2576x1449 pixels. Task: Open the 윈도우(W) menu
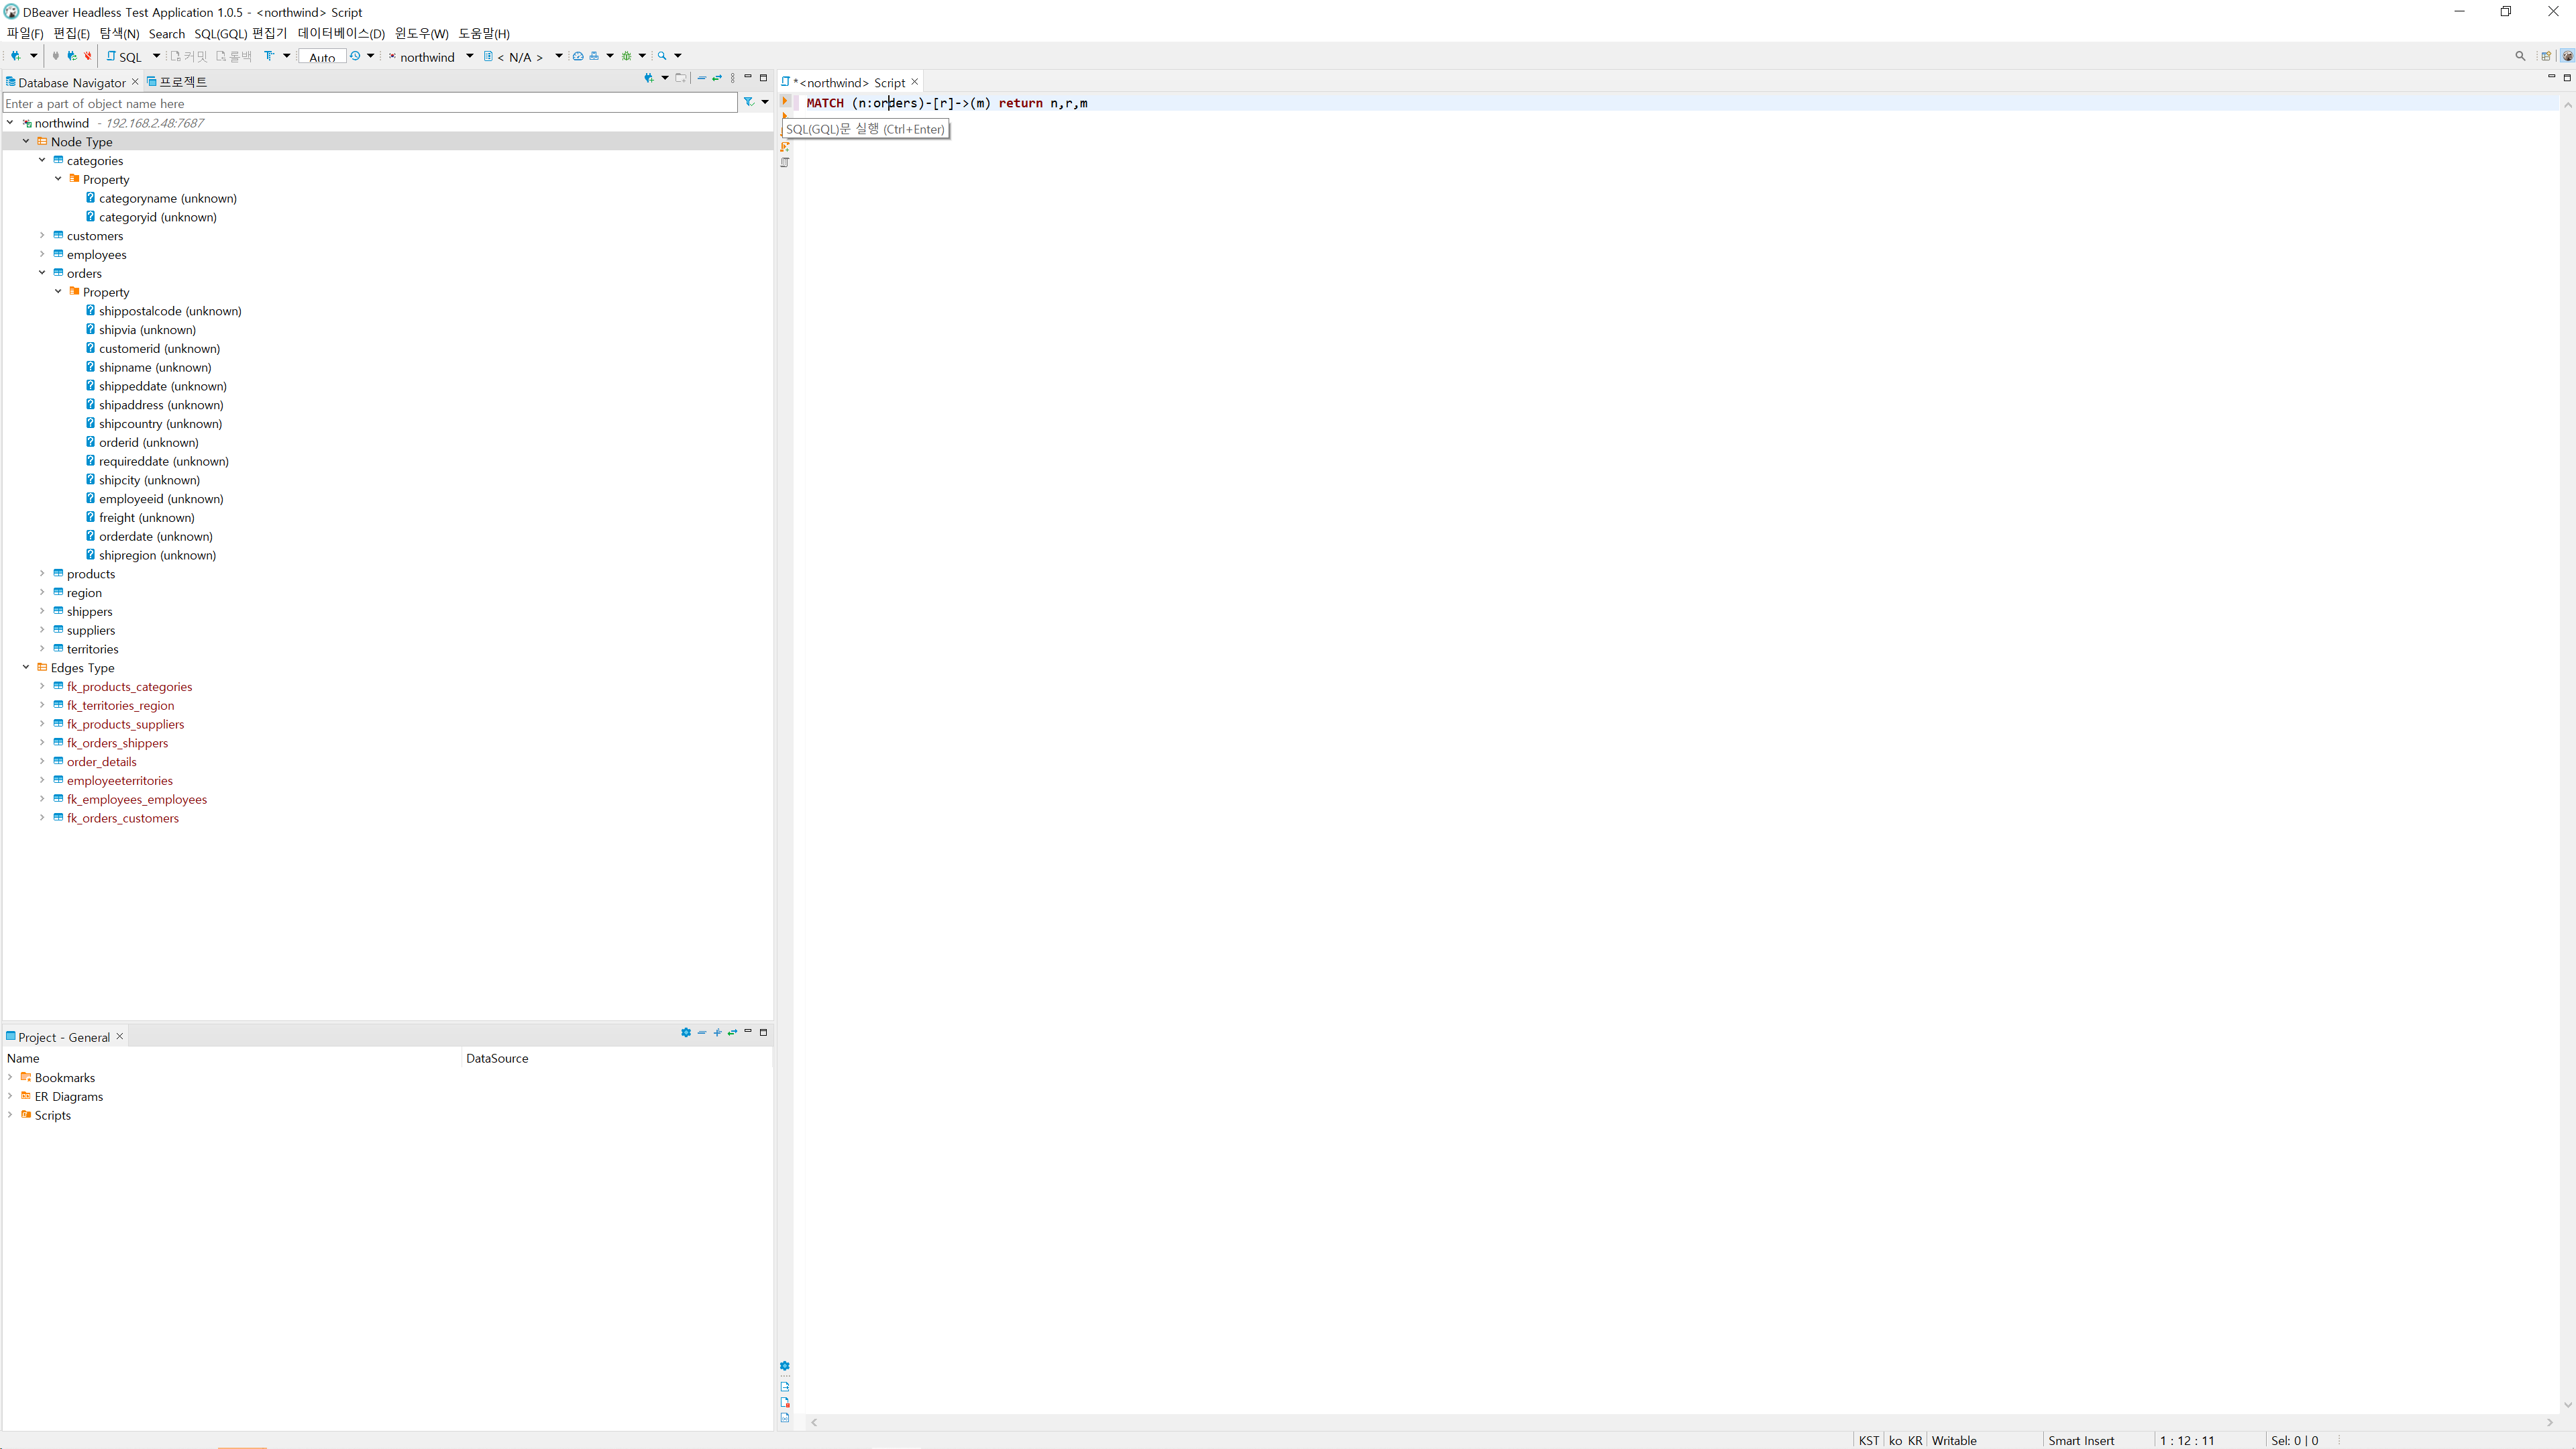pos(421,33)
